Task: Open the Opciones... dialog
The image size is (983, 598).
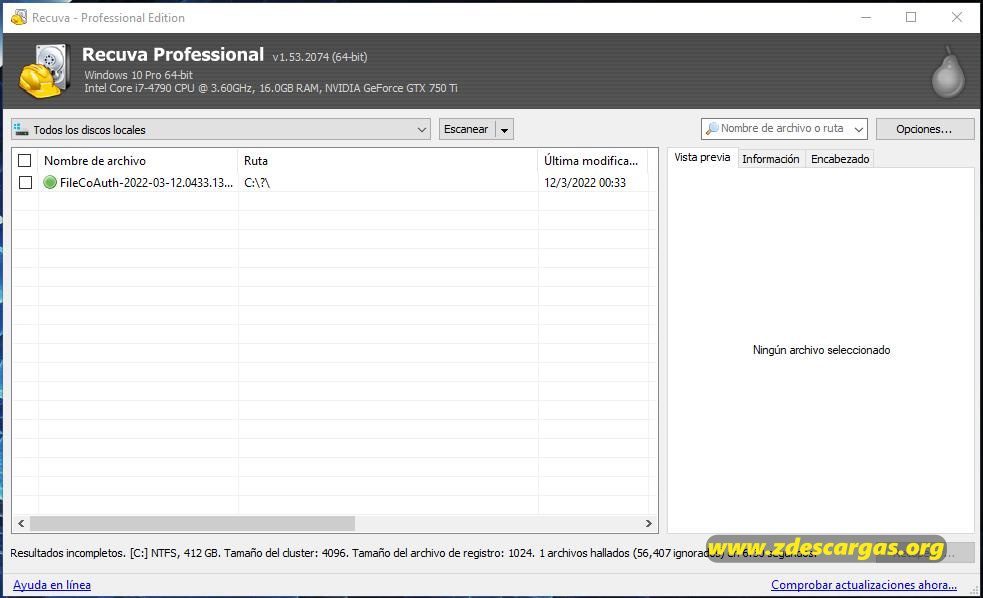Action: 924,129
